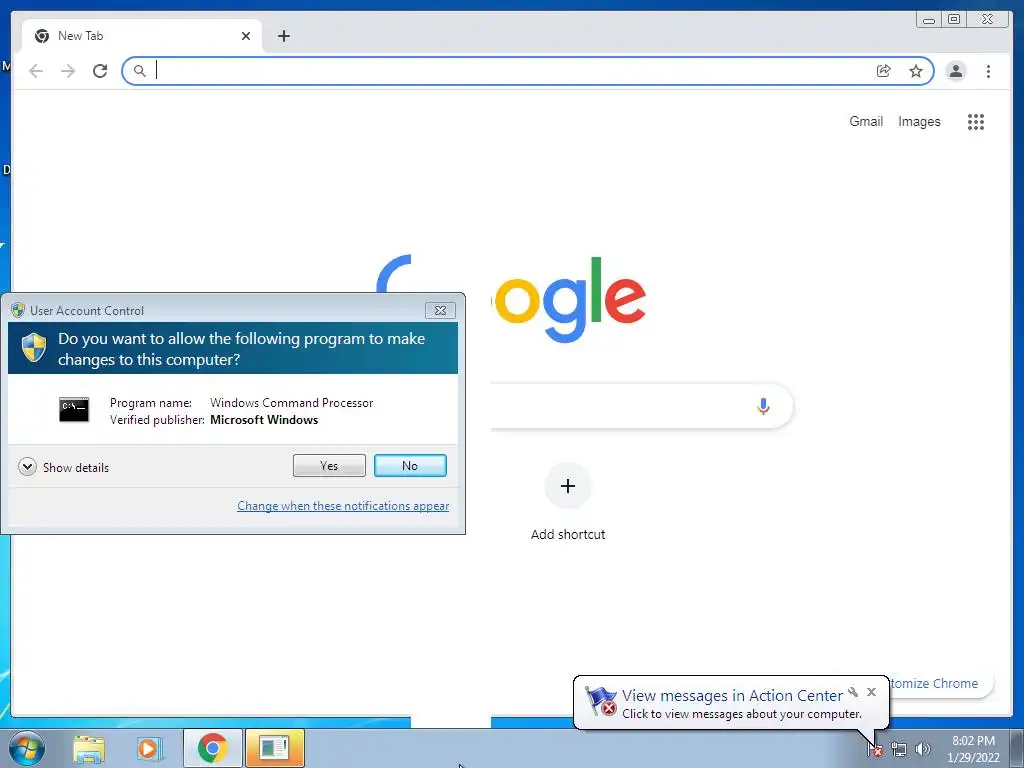Open Change when these notifications appear link
This screenshot has height=768, width=1024.
(343, 506)
